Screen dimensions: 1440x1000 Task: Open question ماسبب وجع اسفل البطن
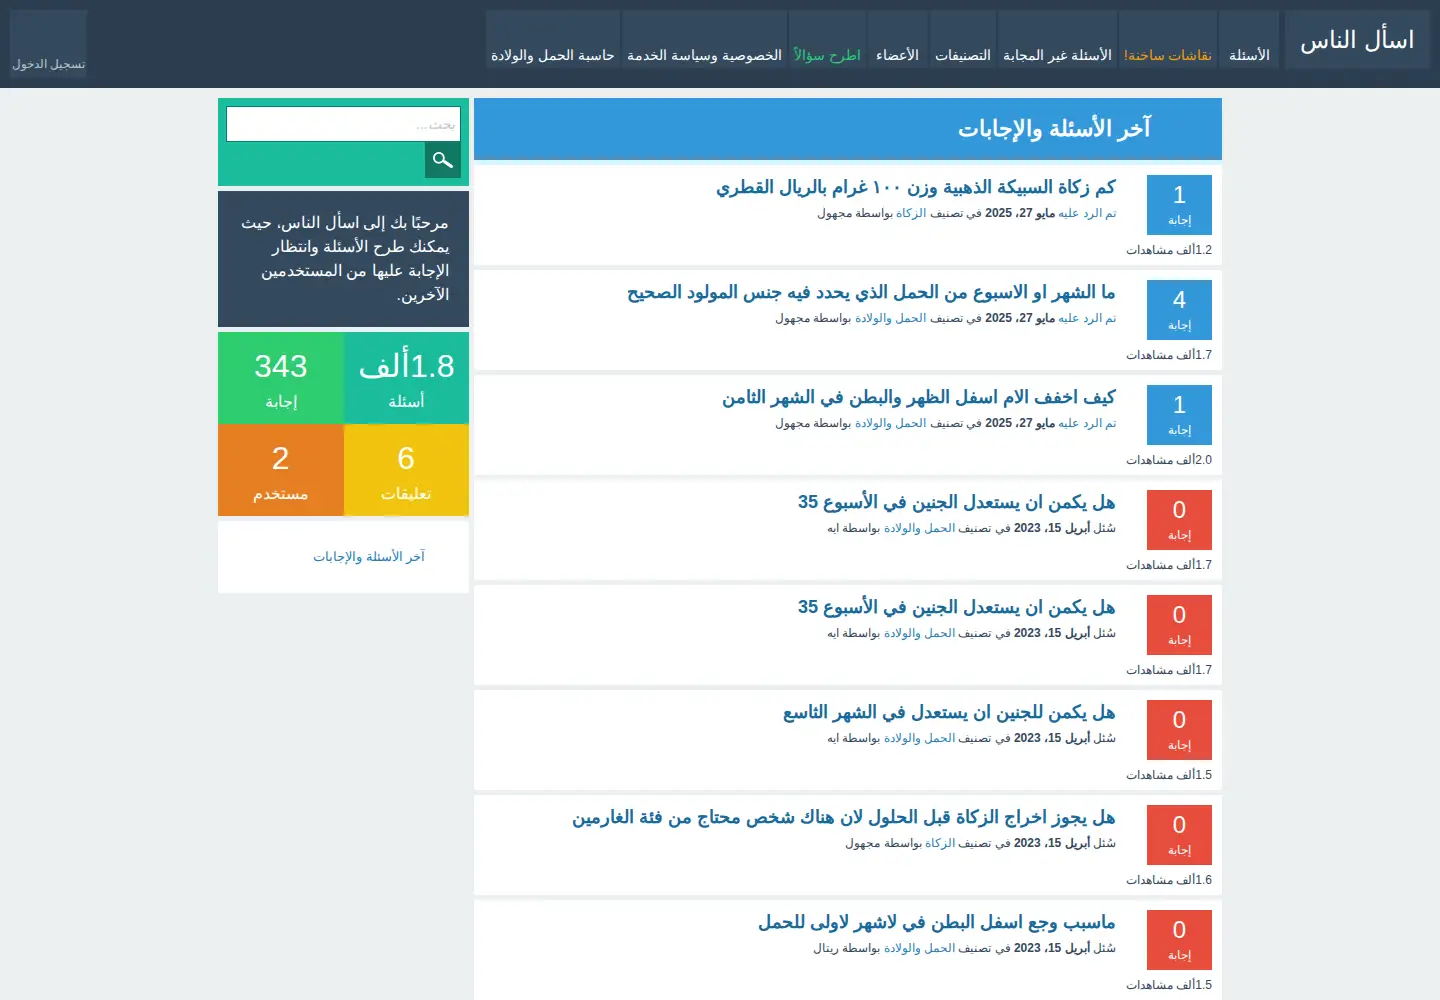(937, 923)
